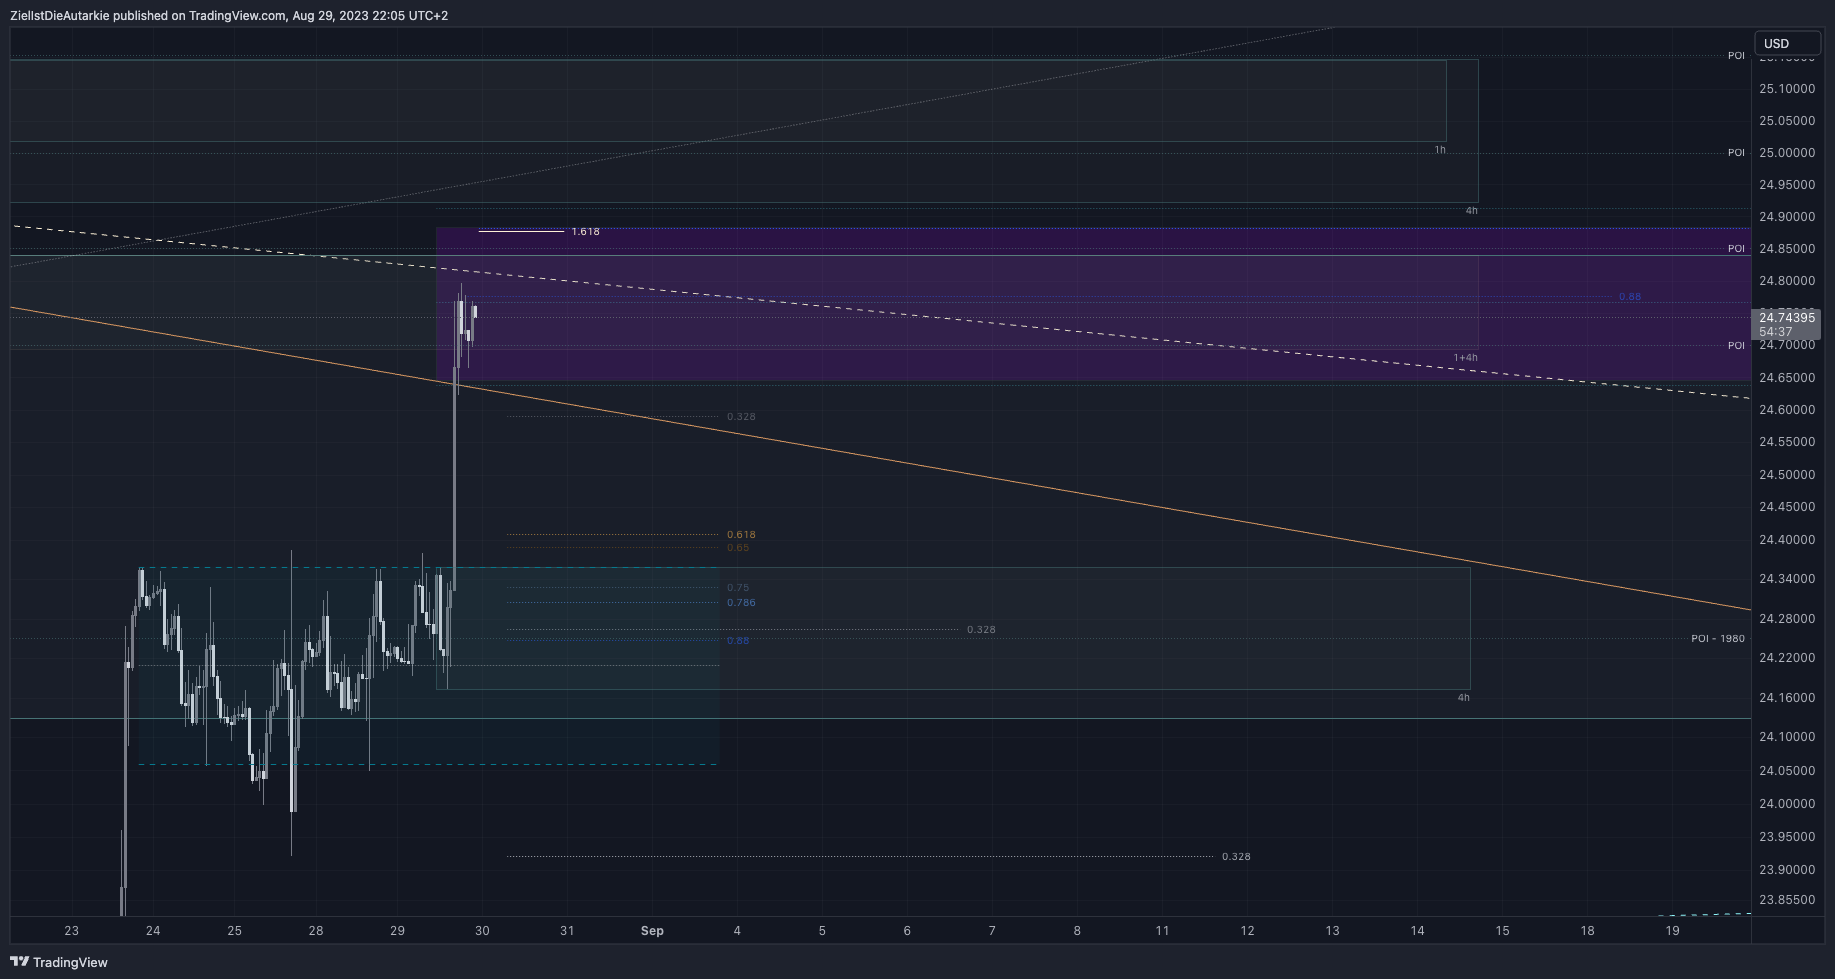Click the date 25 on the time axis
Screen dimensions: 1835x979
coord(234,931)
